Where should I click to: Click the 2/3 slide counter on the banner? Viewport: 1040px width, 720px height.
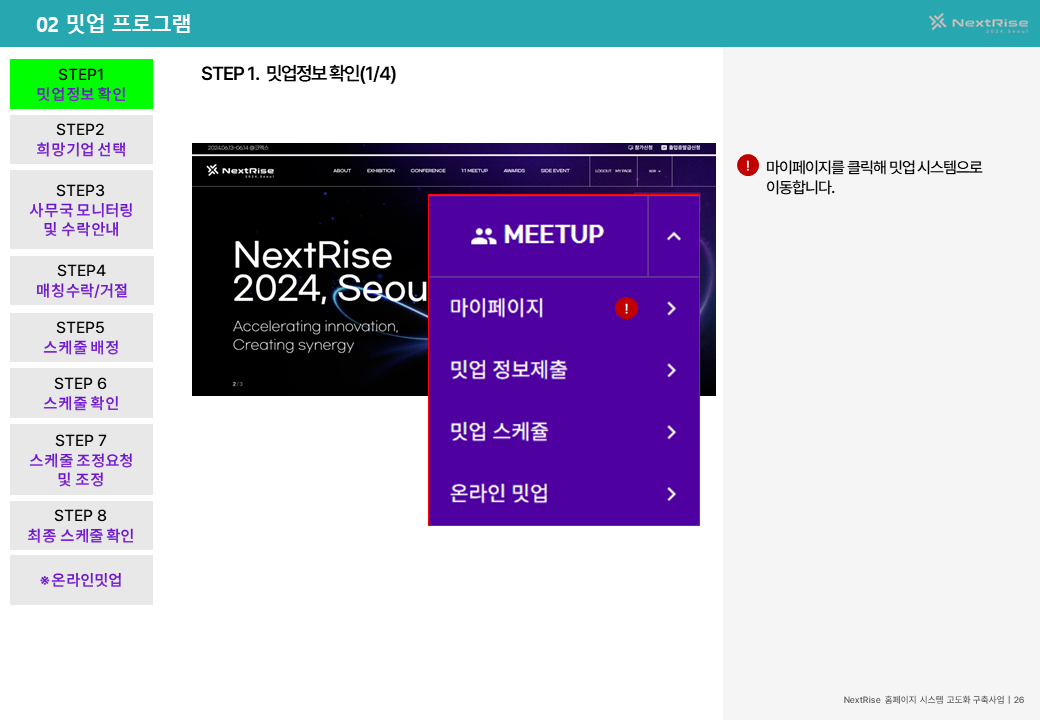(x=237, y=384)
